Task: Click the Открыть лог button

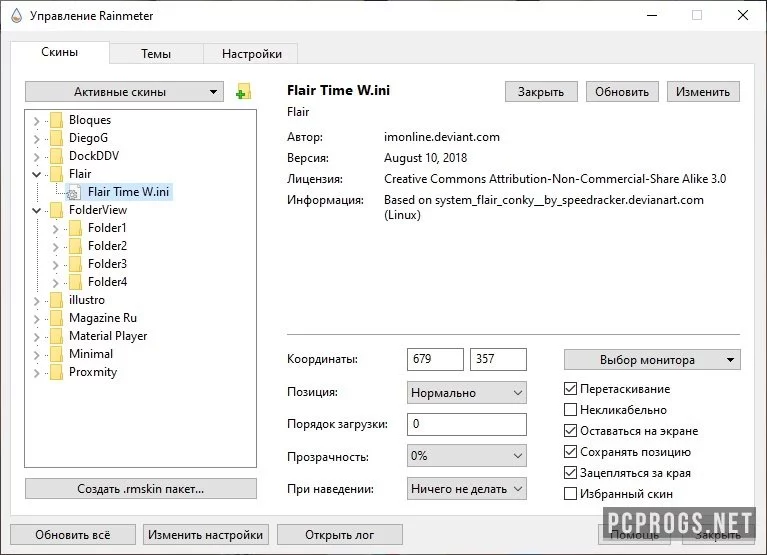Action: click(339, 534)
